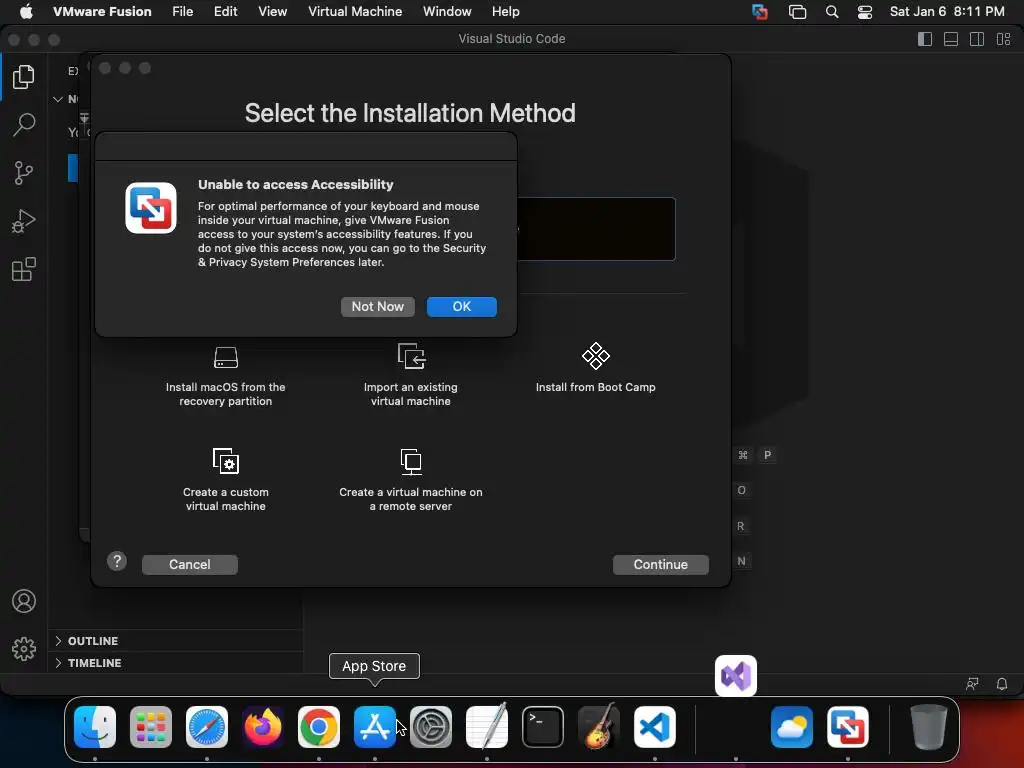Screen dimensions: 1024x768
Task: Open Firefox from the Dock
Action: pos(263,727)
